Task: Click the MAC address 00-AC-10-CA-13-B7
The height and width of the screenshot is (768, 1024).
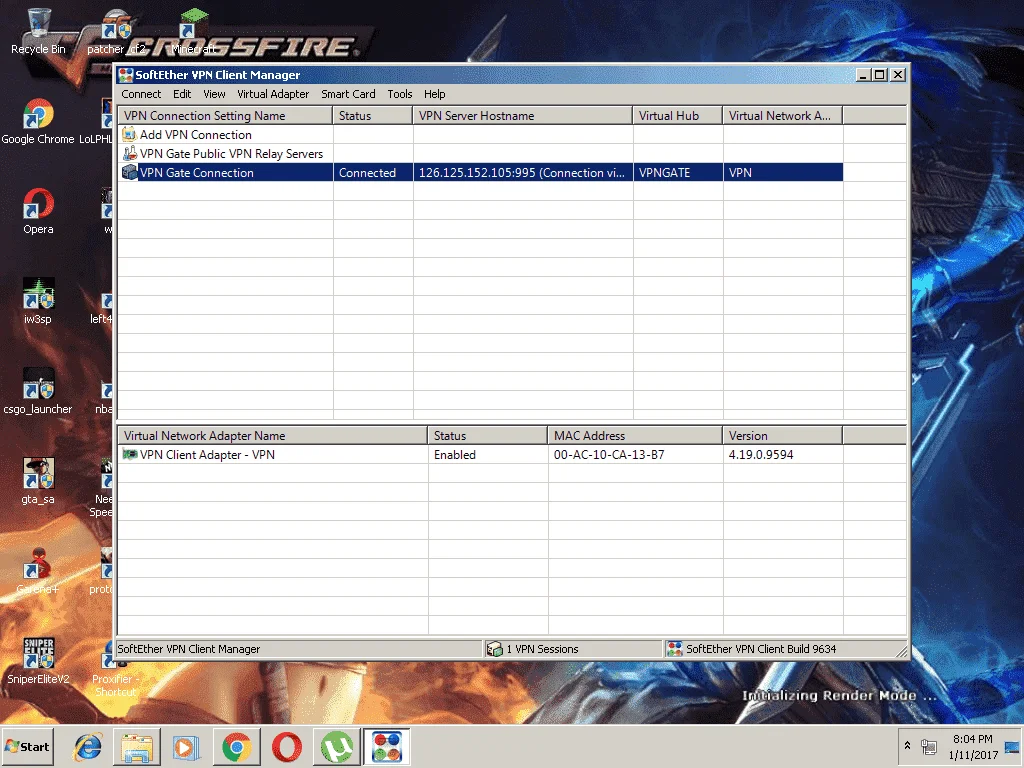Action: [x=609, y=455]
